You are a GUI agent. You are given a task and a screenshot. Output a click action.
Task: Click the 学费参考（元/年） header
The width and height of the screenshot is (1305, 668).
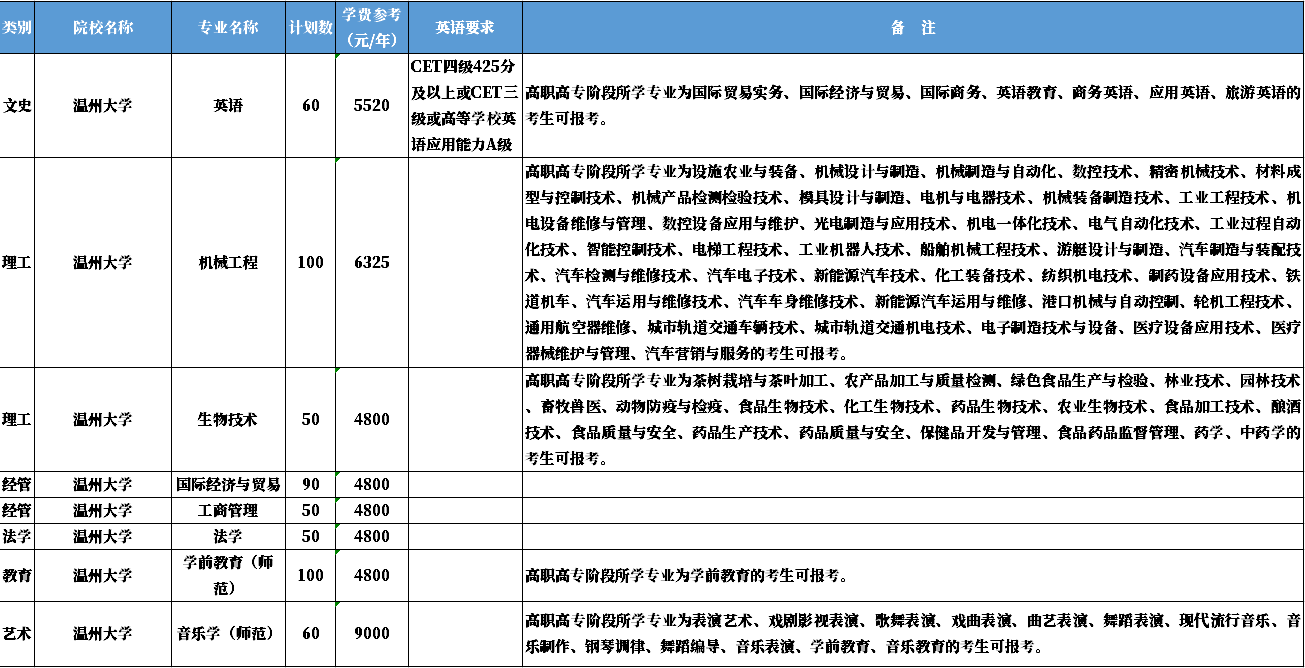(372, 28)
